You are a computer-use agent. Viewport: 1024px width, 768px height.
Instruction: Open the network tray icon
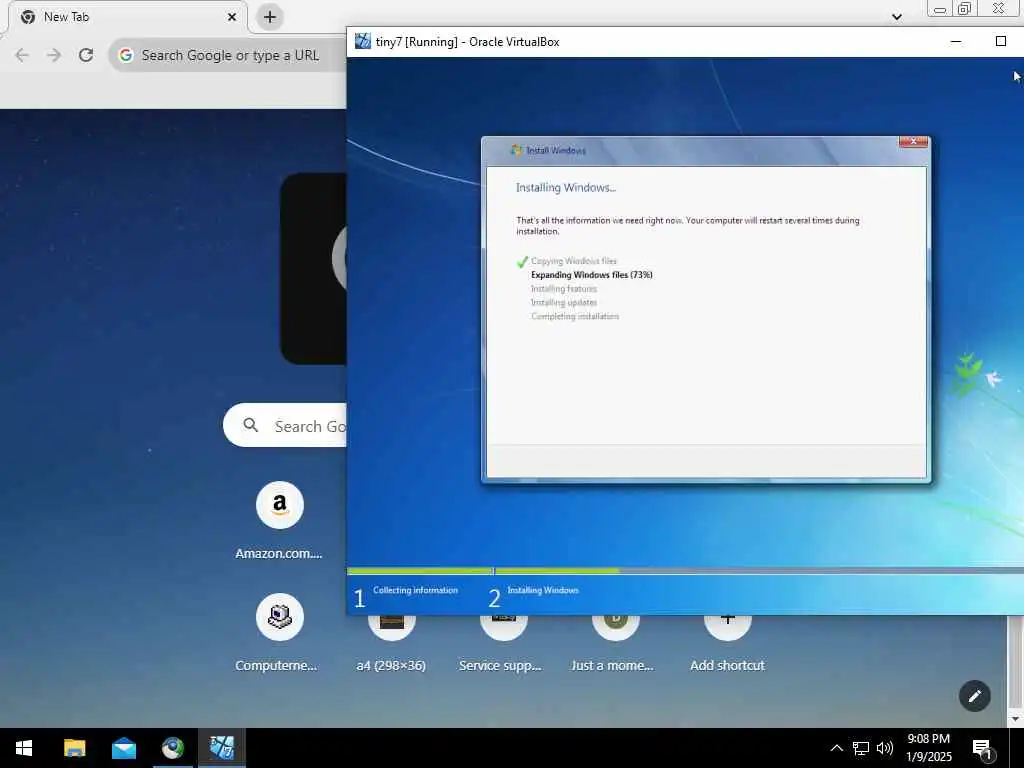[x=861, y=748]
